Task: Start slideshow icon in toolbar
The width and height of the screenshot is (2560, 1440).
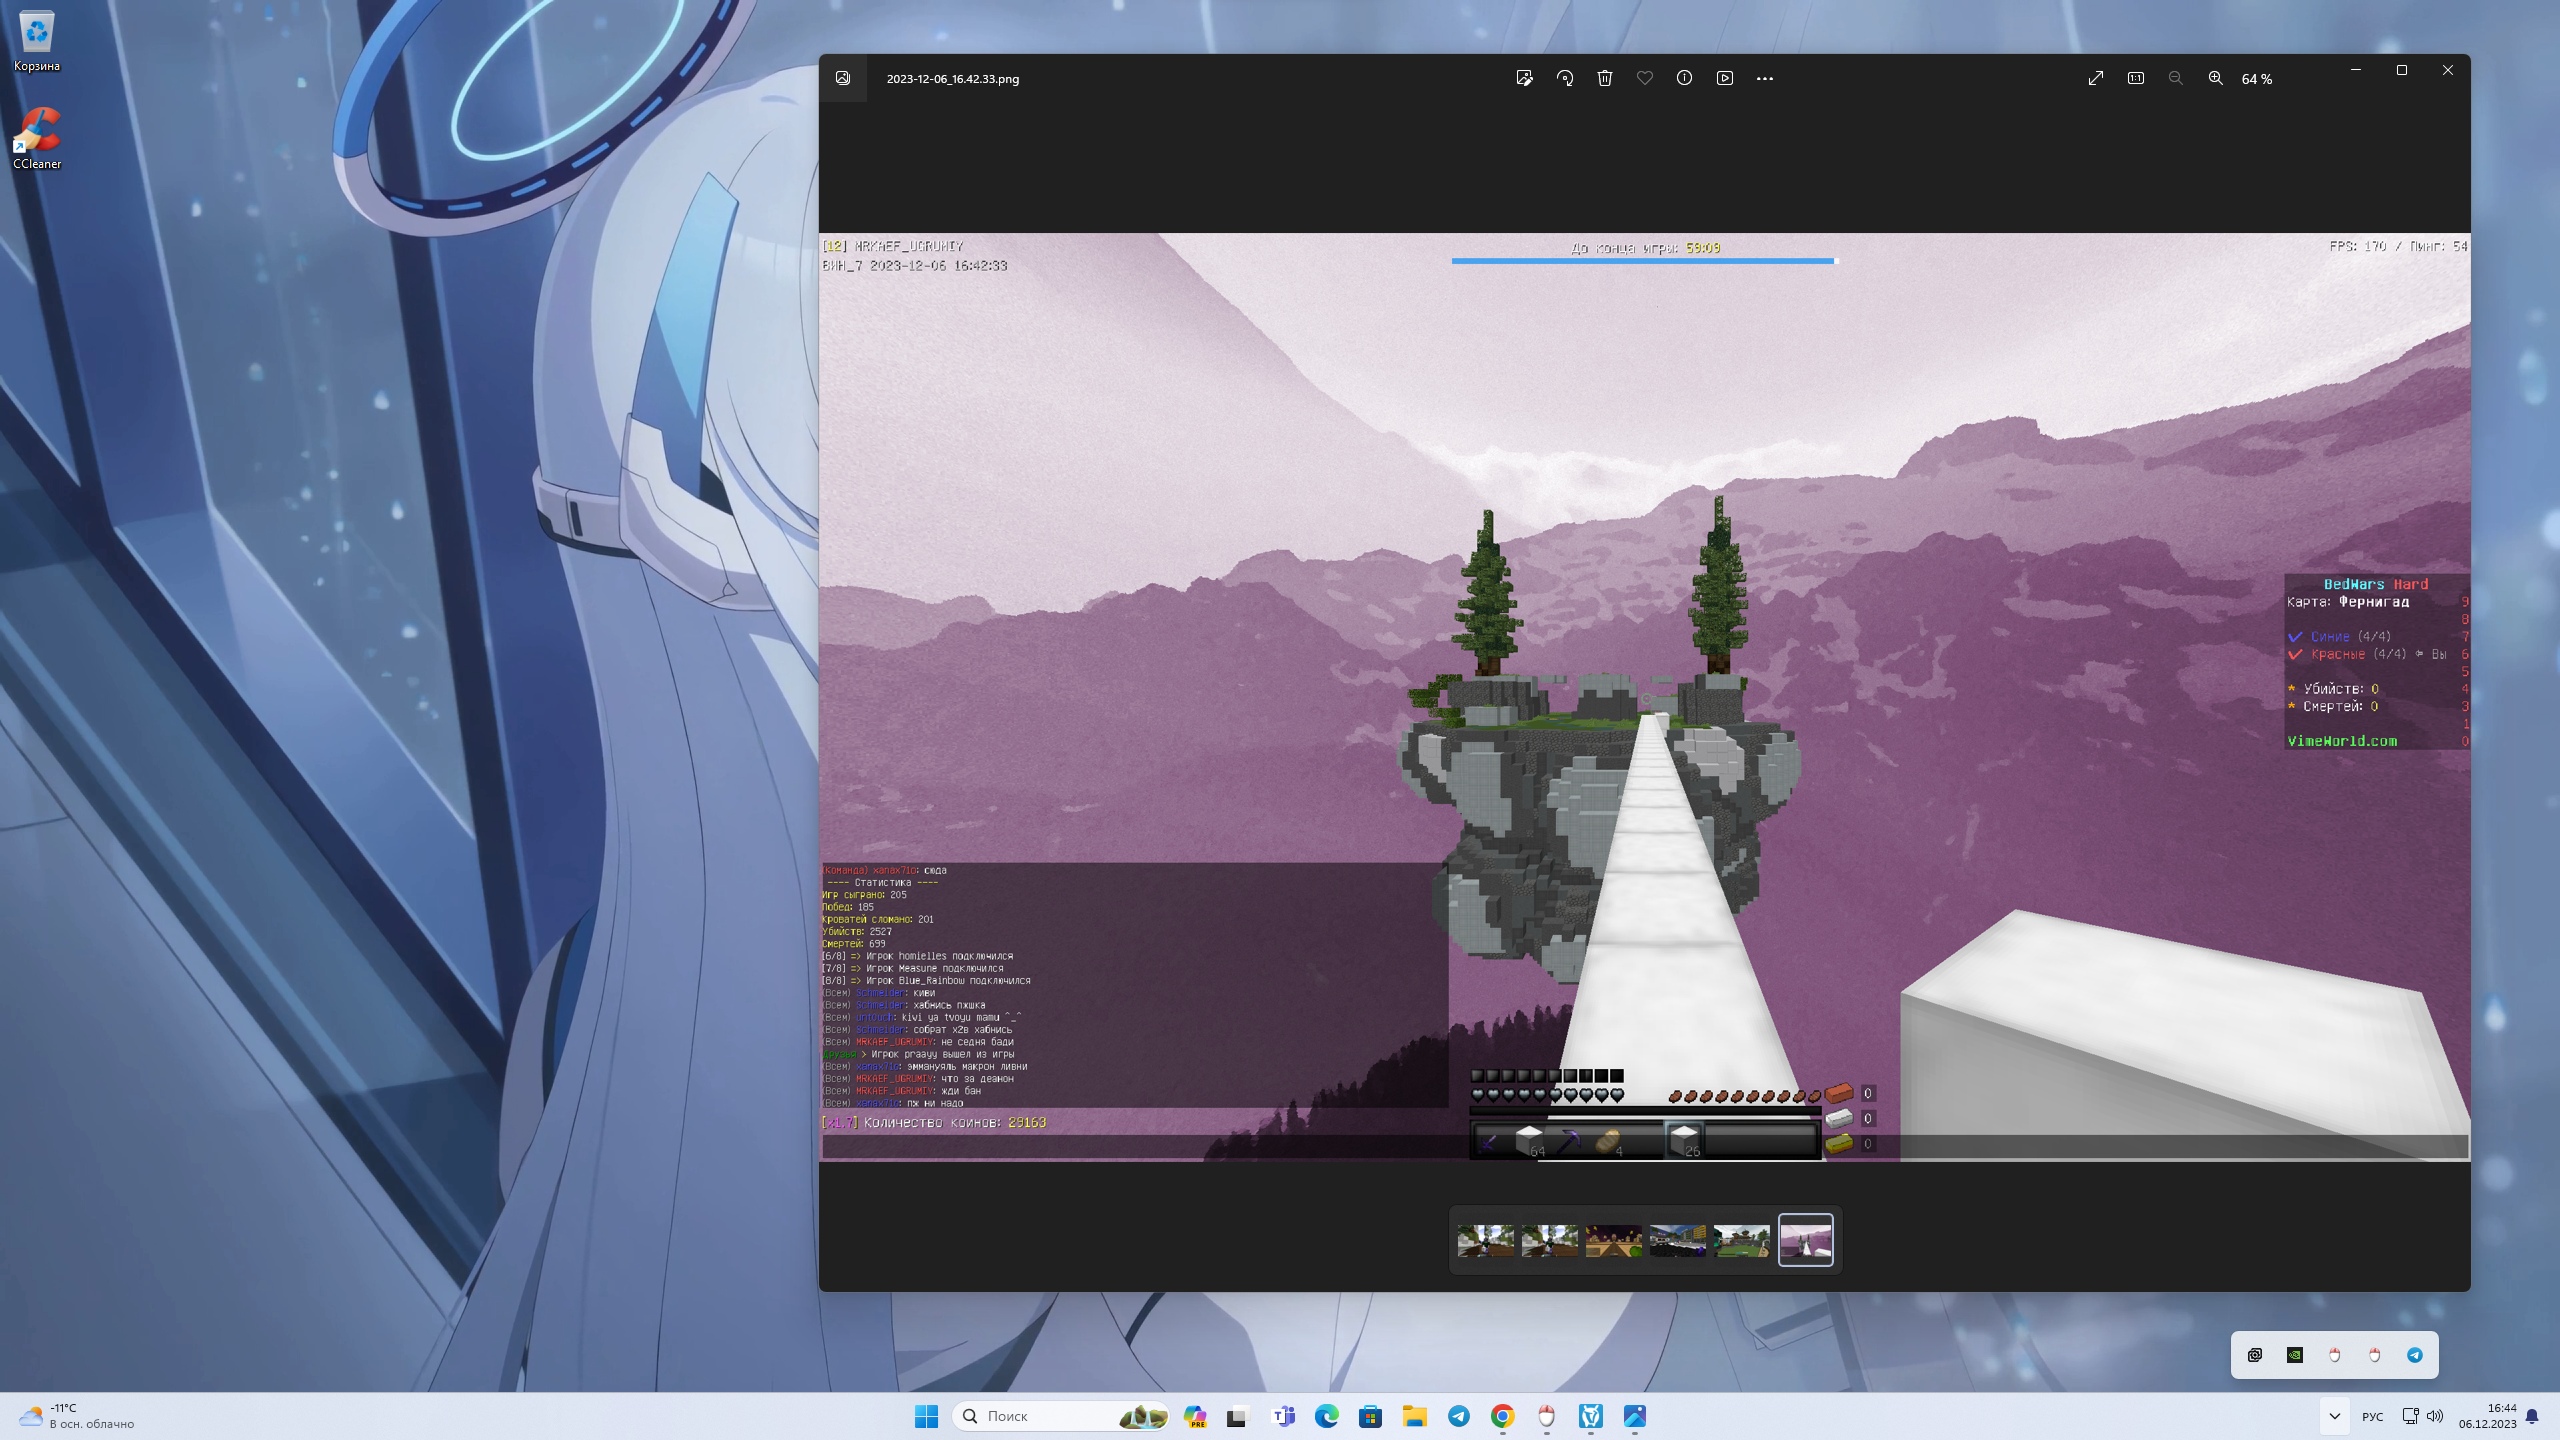Action: 1725,78
